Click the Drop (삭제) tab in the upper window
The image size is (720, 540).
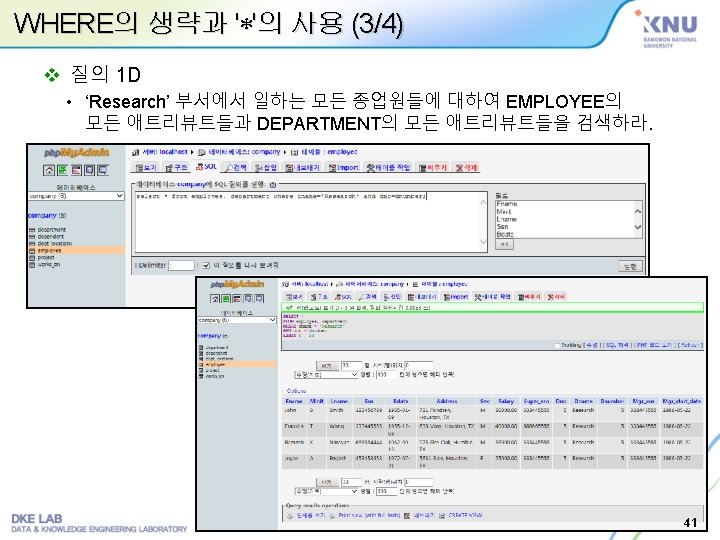click(467, 168)
